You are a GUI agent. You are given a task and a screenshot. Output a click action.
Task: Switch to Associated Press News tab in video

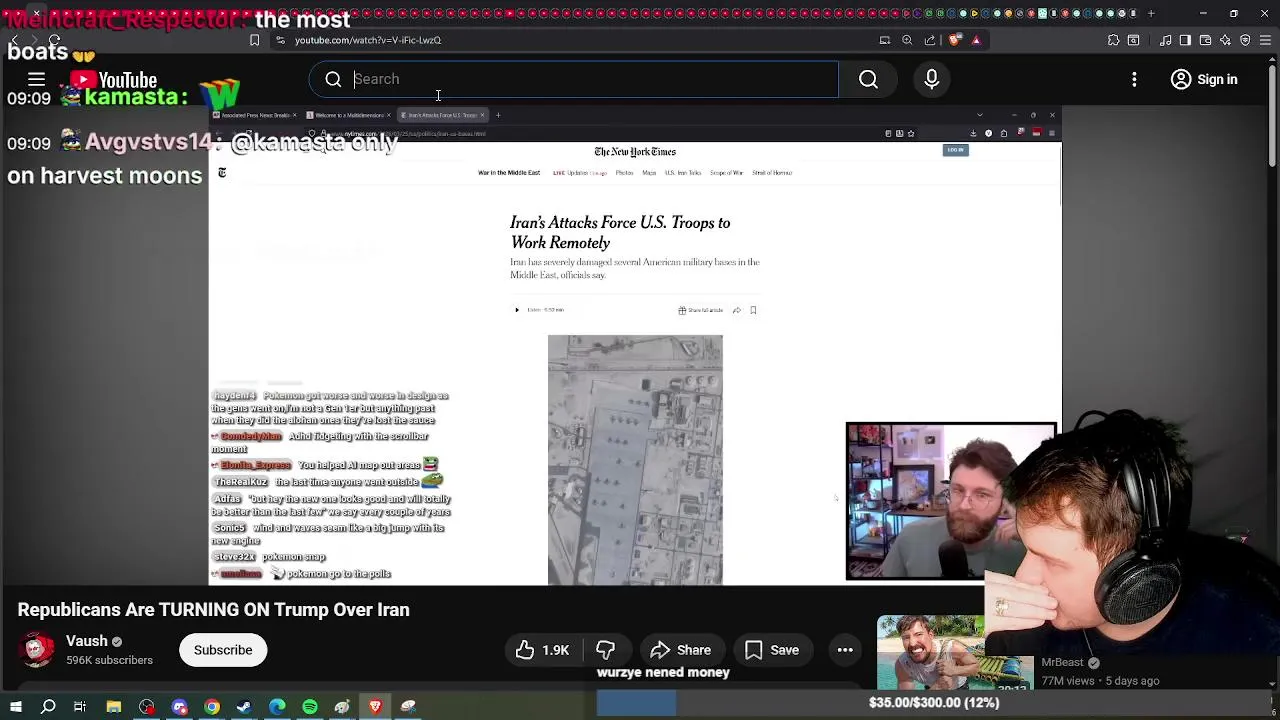click(254, 115)
